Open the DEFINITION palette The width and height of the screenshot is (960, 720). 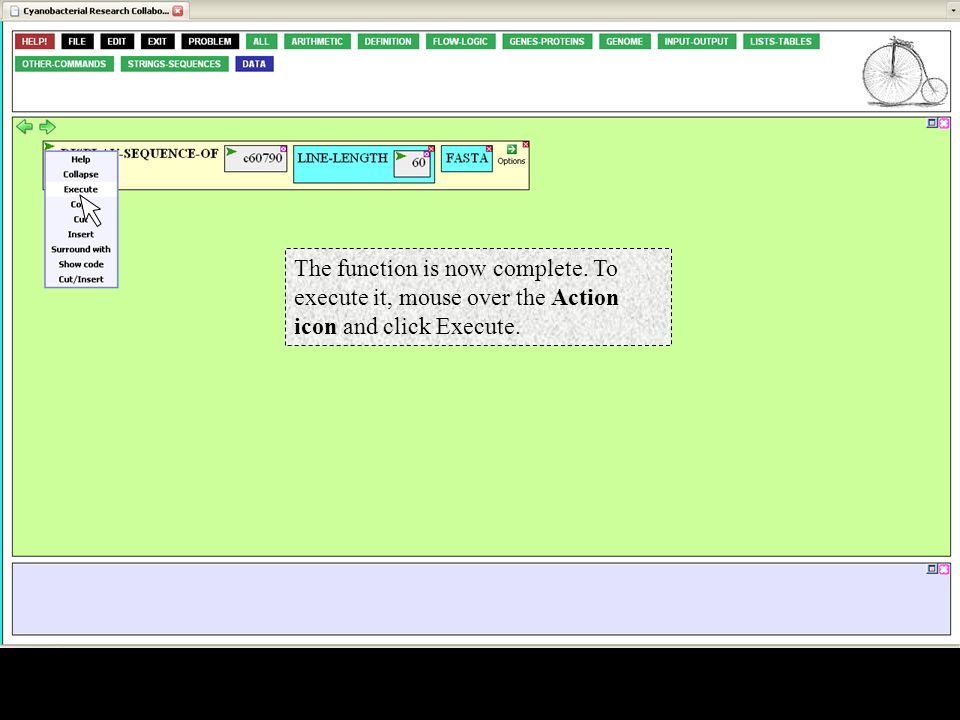coord(388,42)
